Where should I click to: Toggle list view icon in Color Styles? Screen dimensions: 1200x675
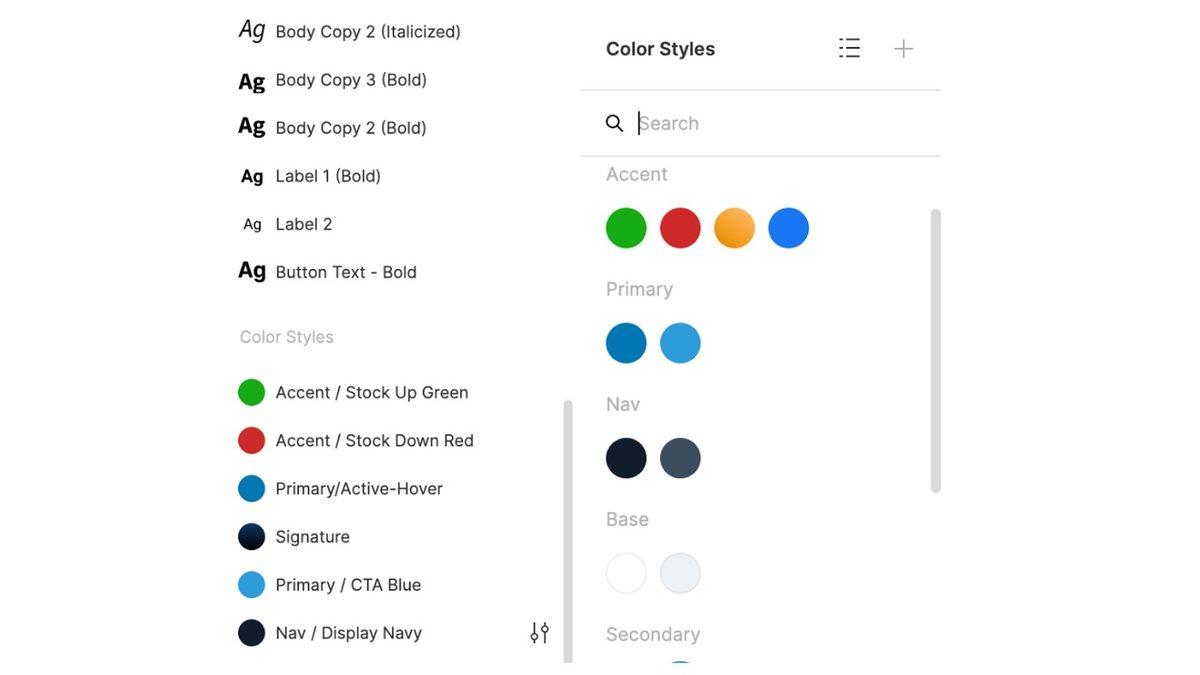(x=849, y=48)
